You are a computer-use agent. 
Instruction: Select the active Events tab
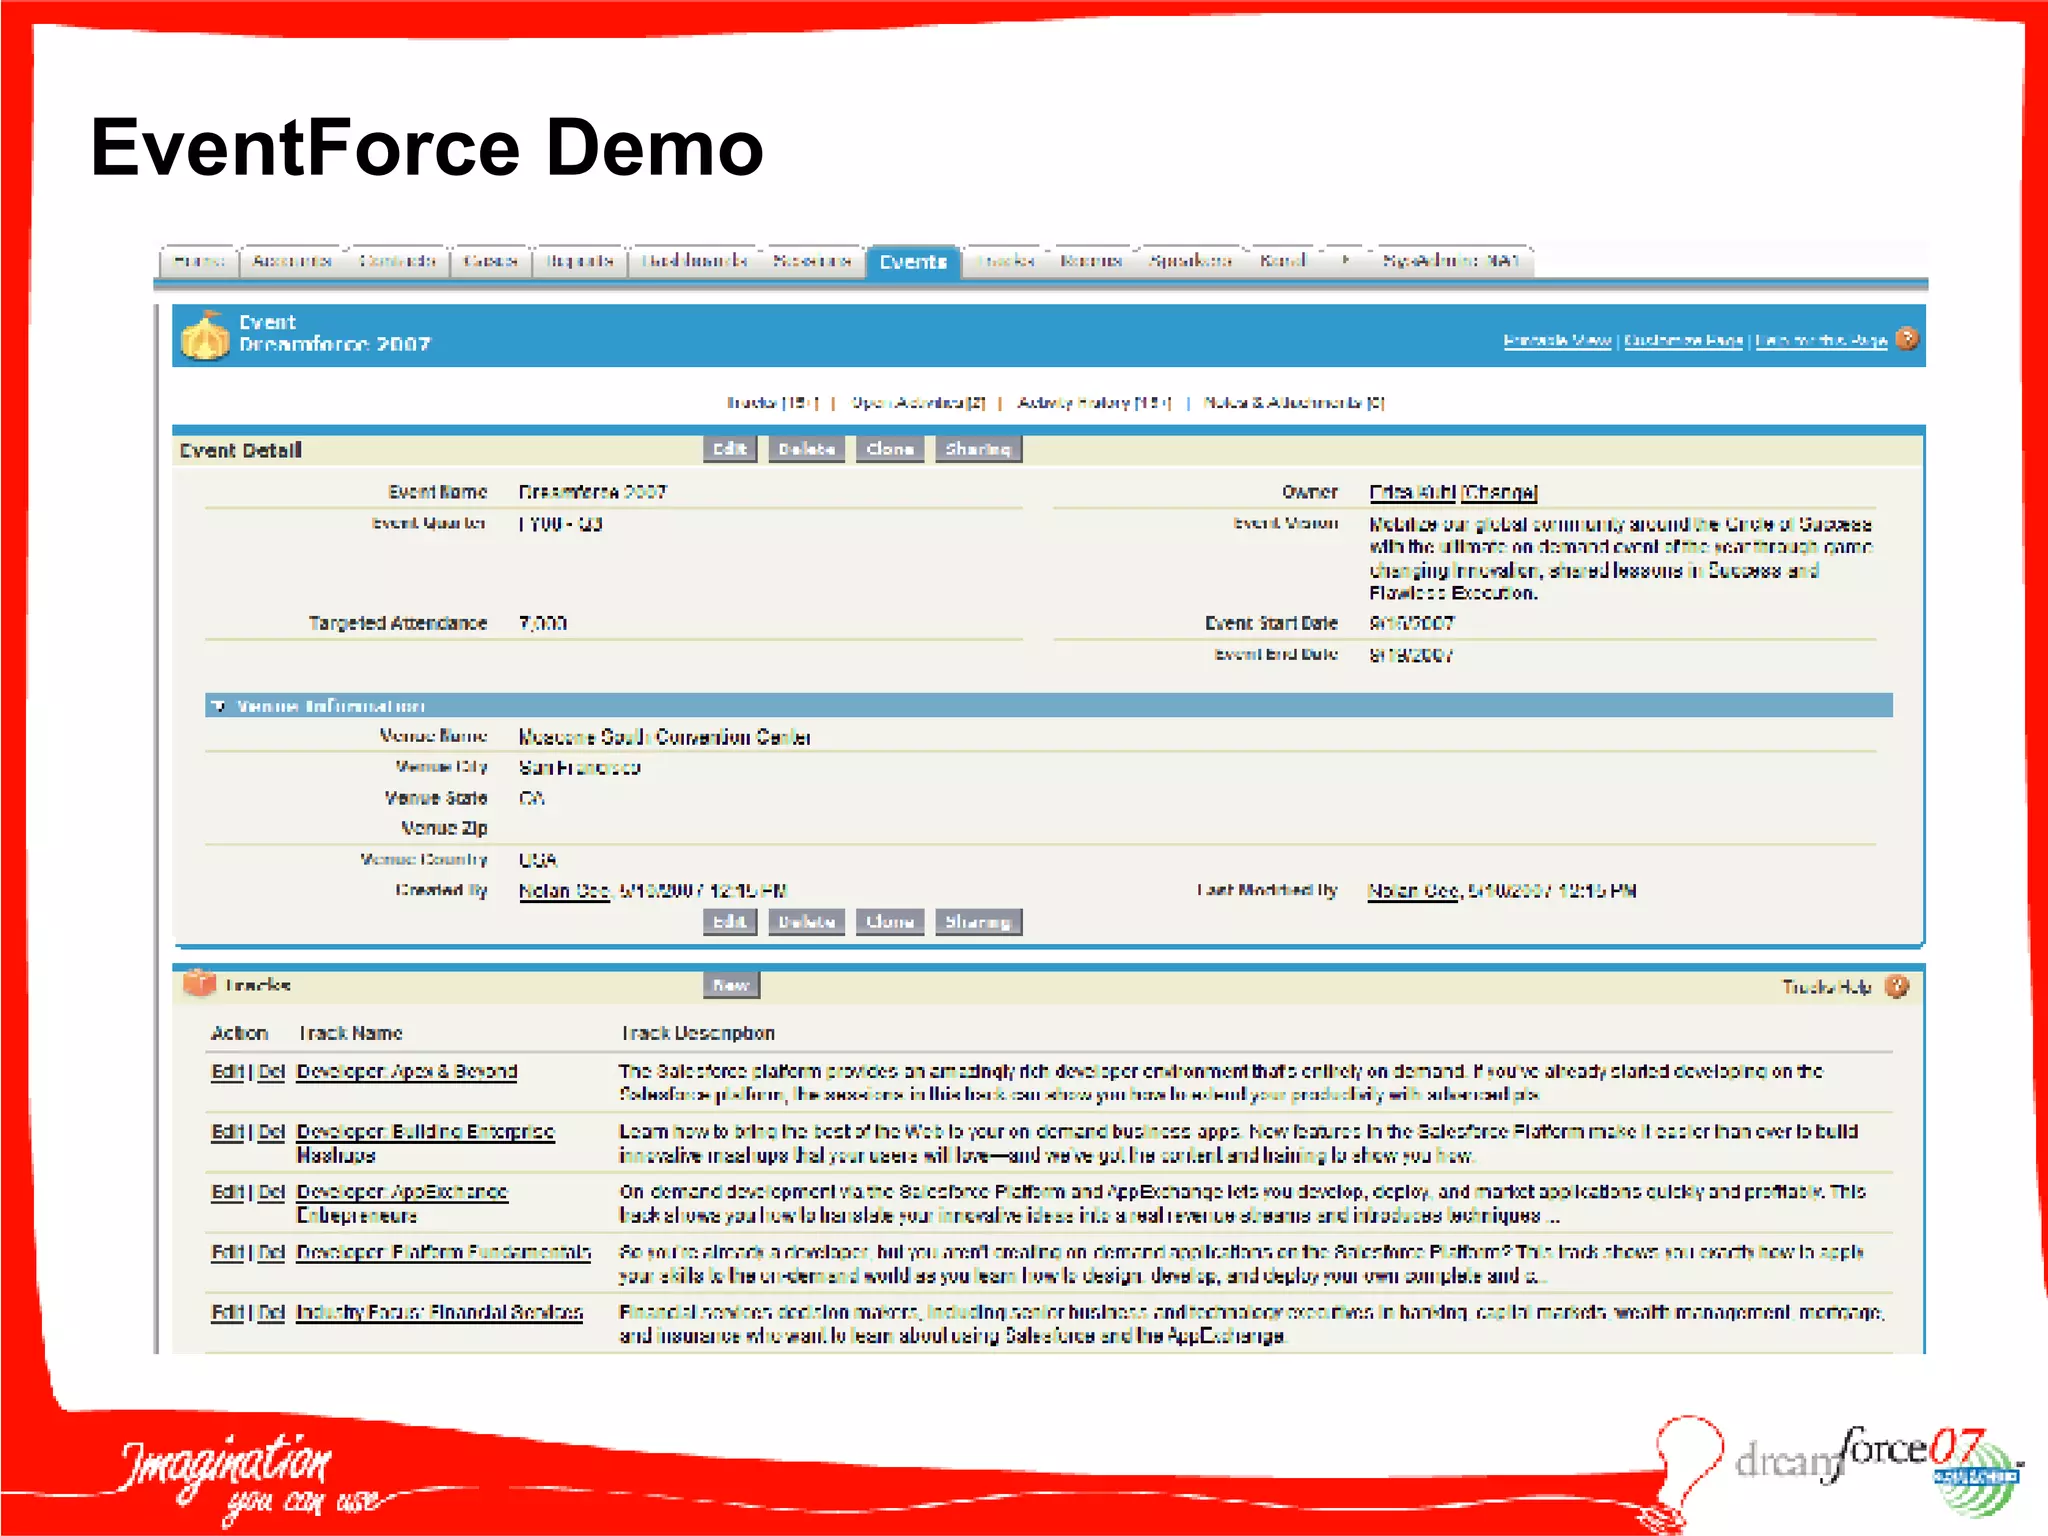tap(913, 262)
